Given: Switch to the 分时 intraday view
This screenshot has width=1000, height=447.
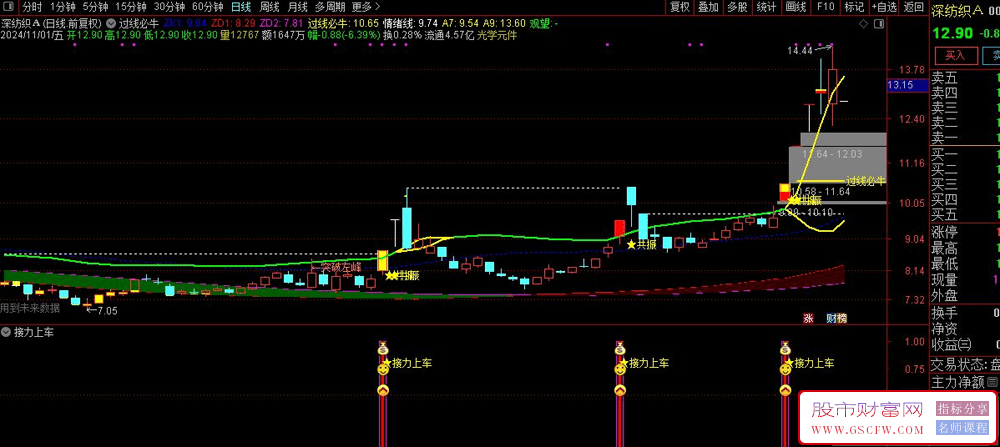Looking at the screenshot, I should coord(32,7).
